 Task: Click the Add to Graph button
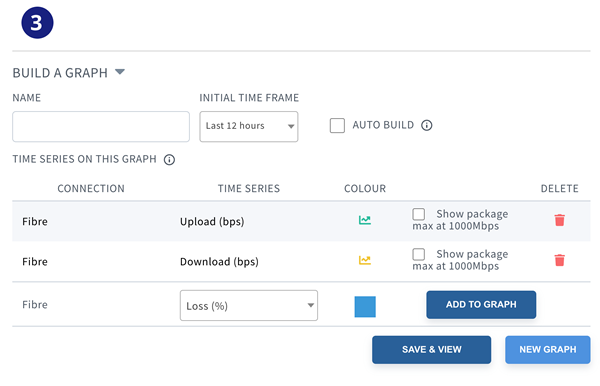pos(481,305)
